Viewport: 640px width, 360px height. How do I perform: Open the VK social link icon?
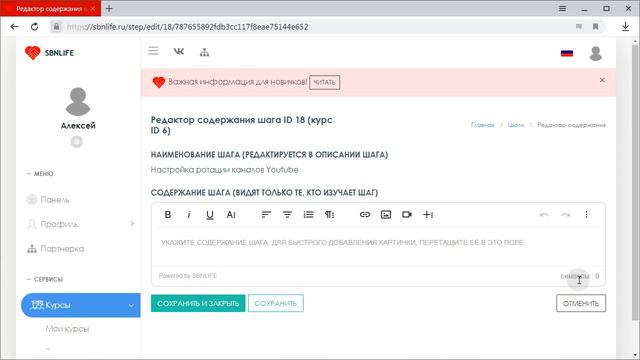point(179,51)
